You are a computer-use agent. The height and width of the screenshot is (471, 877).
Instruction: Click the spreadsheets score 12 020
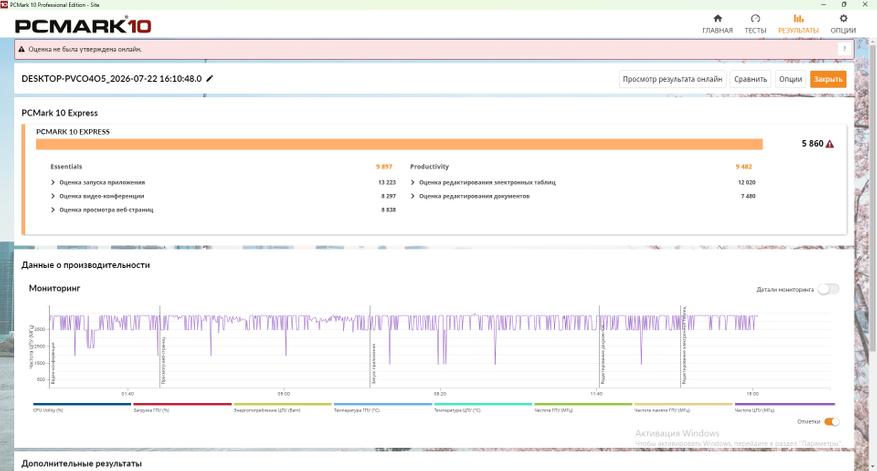[x=747, y=182]
